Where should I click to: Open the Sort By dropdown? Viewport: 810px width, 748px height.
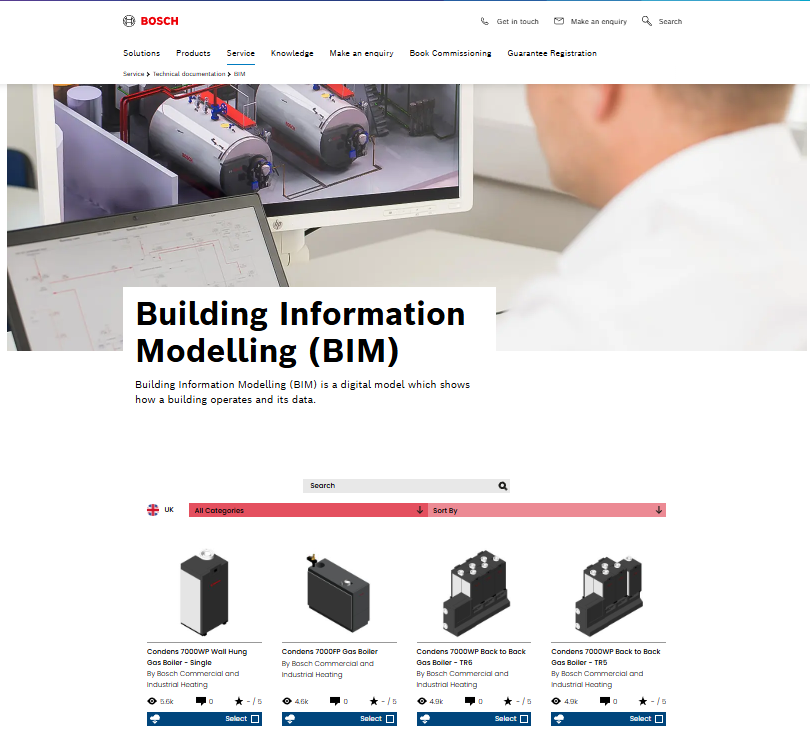pyautogui.click(x=547, y=510)
